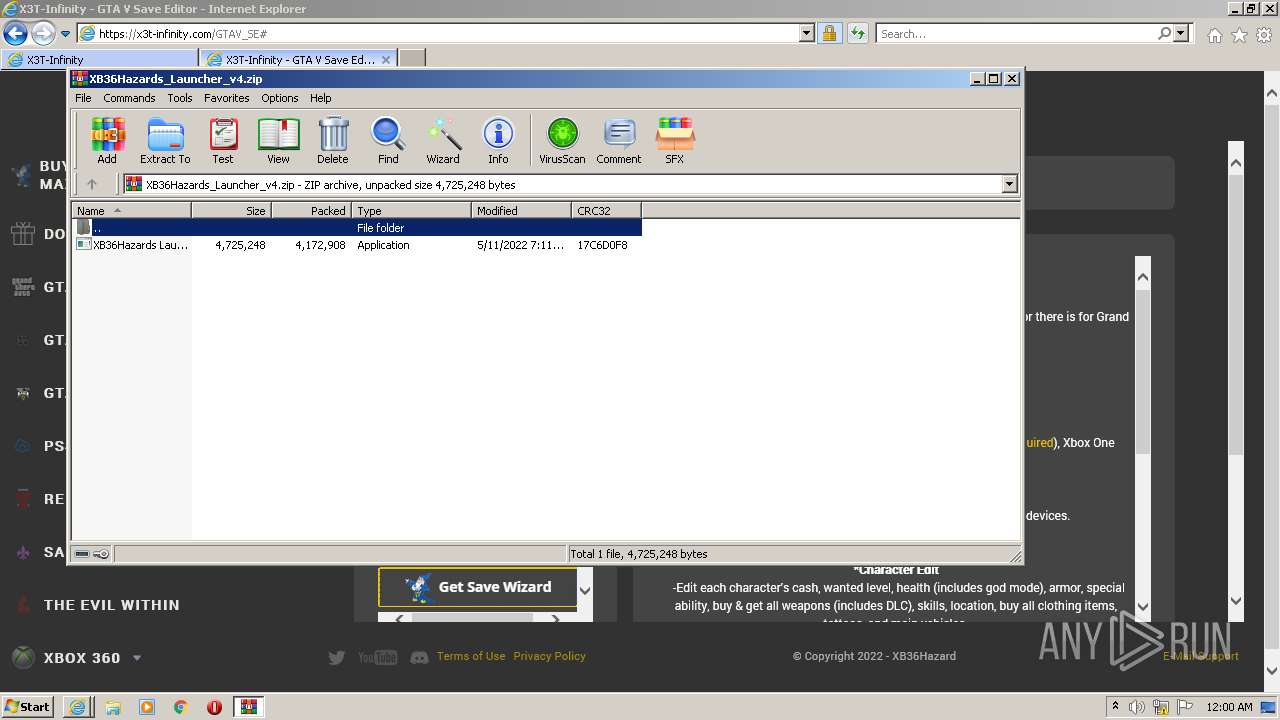Select the GTA V Save Editor tab

point(298,59)
